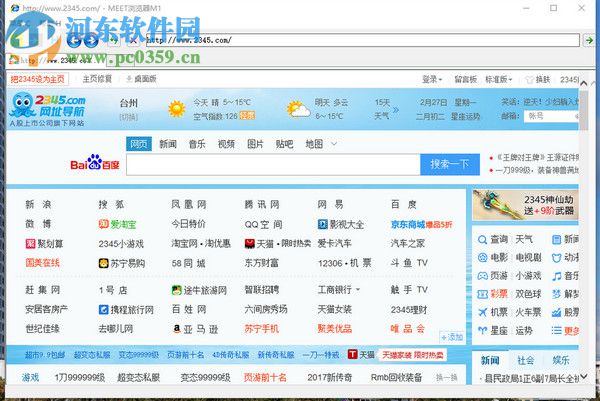Click the 彩票 lottery icon
Screen dimensions: 600x401
point(482,294)
